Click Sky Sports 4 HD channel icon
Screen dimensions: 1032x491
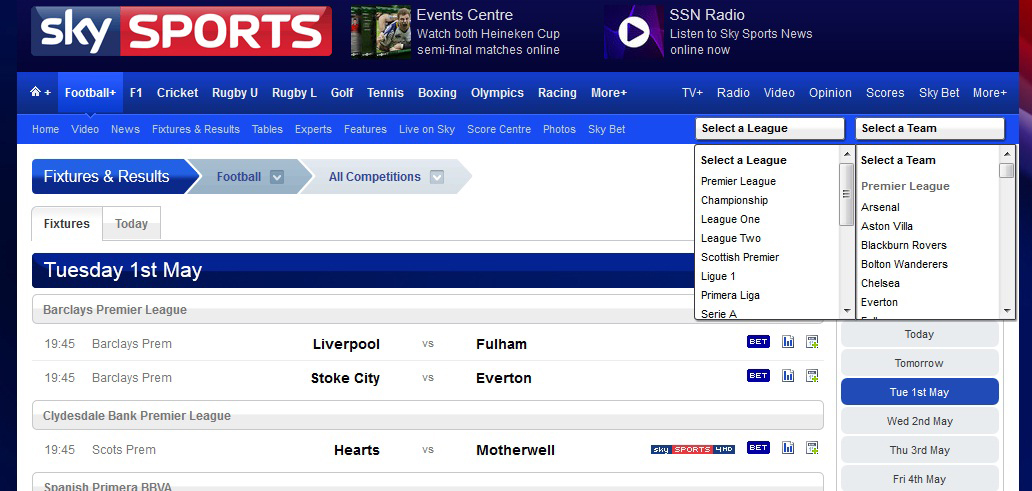pyautogui.click(x=692, y=449)
